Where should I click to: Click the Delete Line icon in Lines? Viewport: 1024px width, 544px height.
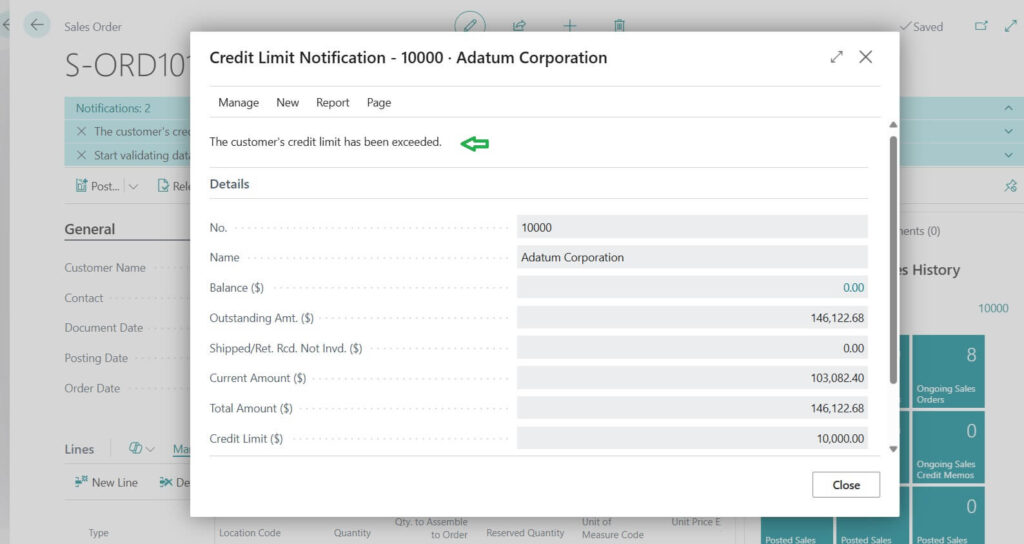tap(166, 482)
